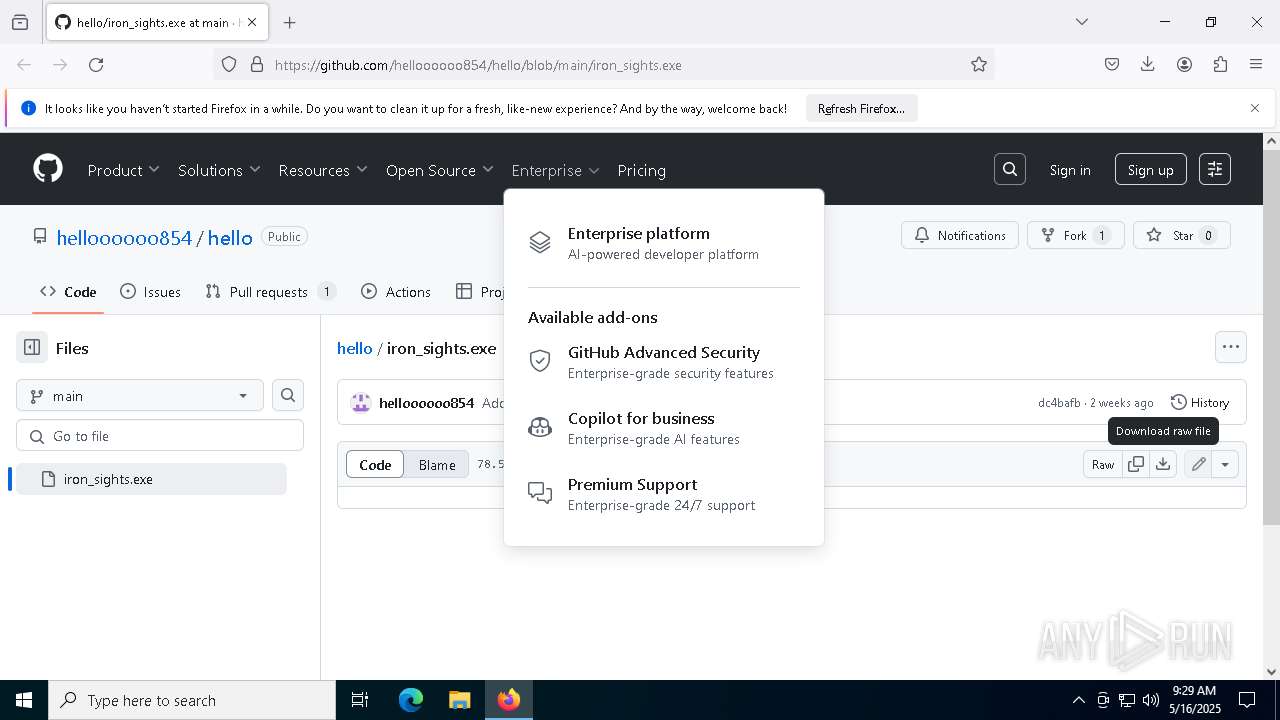This screenshot has width=1280, height=720.
Task: Select GitHub Advanced Security add-on
Action: click(664, 362)
